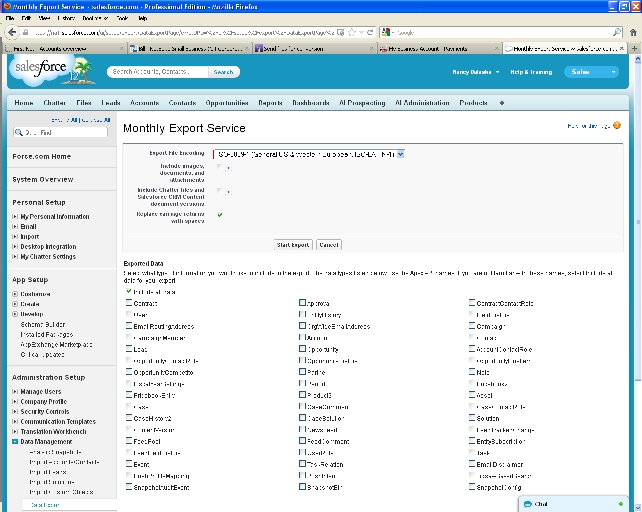
Task: Open the Sales app dropdown
Action: click(591, 72)
